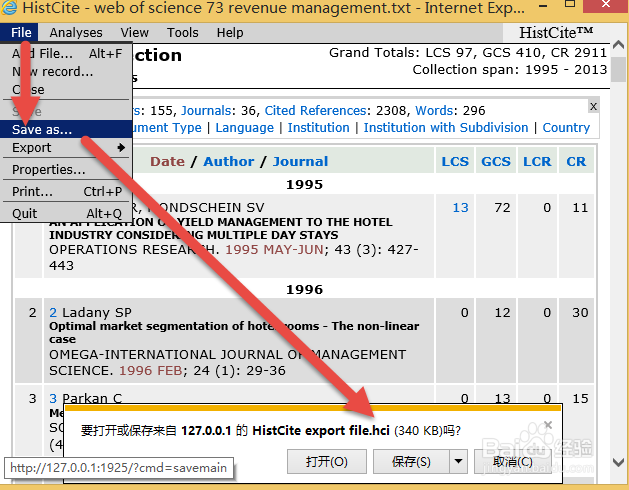The height and width of the screenshot is (490, 629).
Task: Sort by Author column header
Action: click(x=229, y=161)
